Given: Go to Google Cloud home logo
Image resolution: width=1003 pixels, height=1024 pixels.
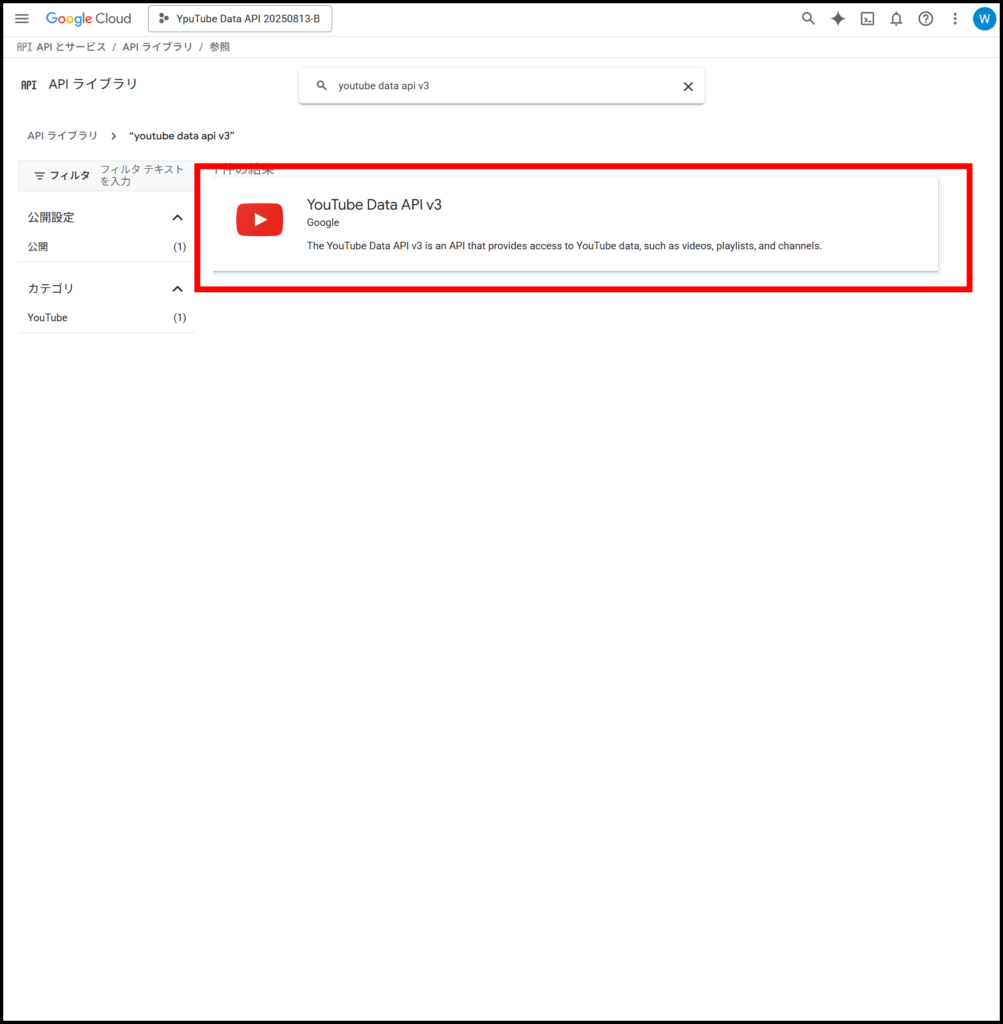Looking at the screenshot, I should (88, 19).
